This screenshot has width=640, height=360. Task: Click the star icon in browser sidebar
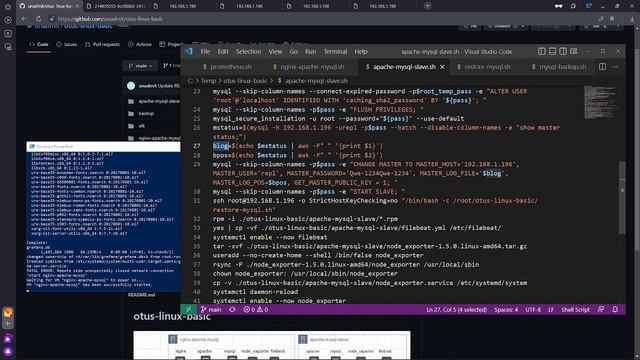(8, 7)
